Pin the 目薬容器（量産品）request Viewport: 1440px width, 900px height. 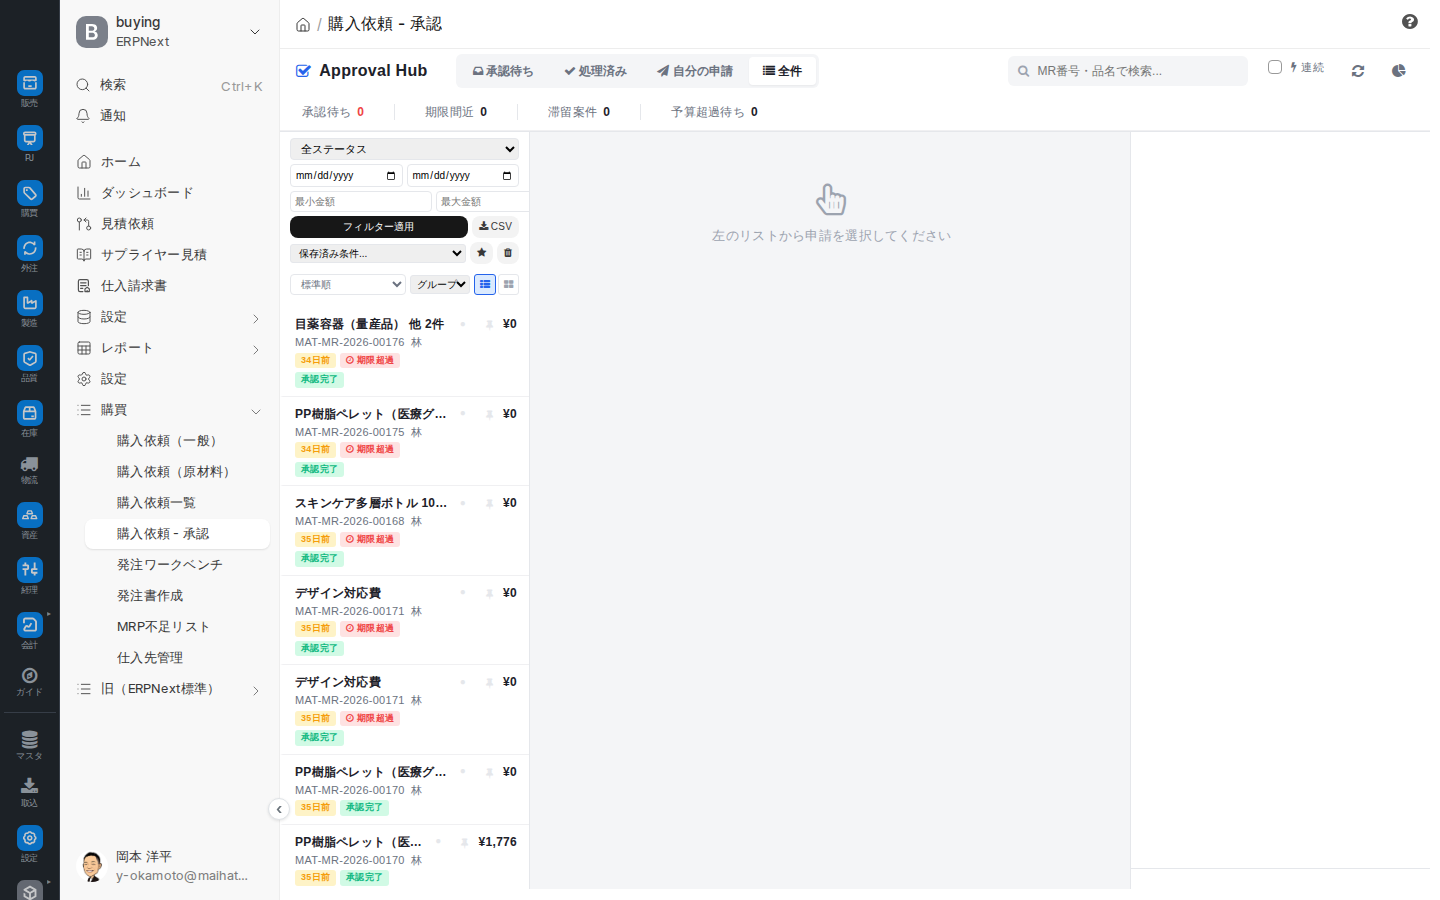489,324
